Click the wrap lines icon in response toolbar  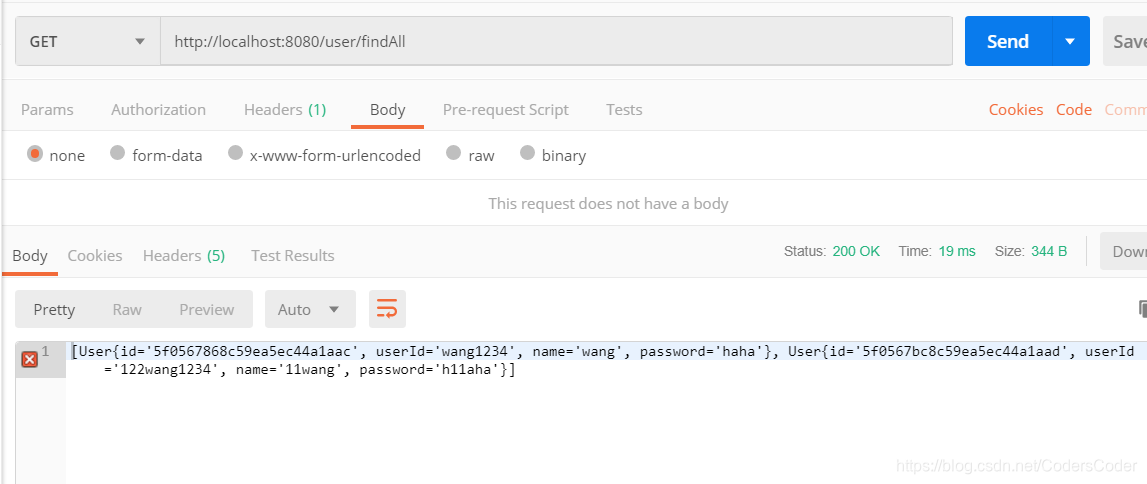(387, 309)
